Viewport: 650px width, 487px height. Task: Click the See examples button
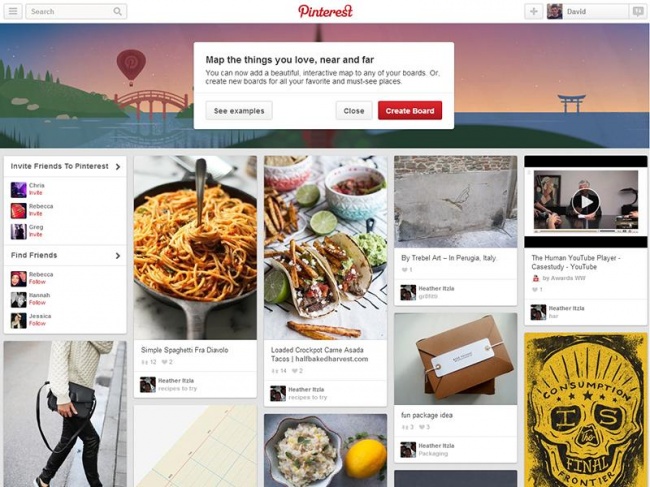point(239,111)
